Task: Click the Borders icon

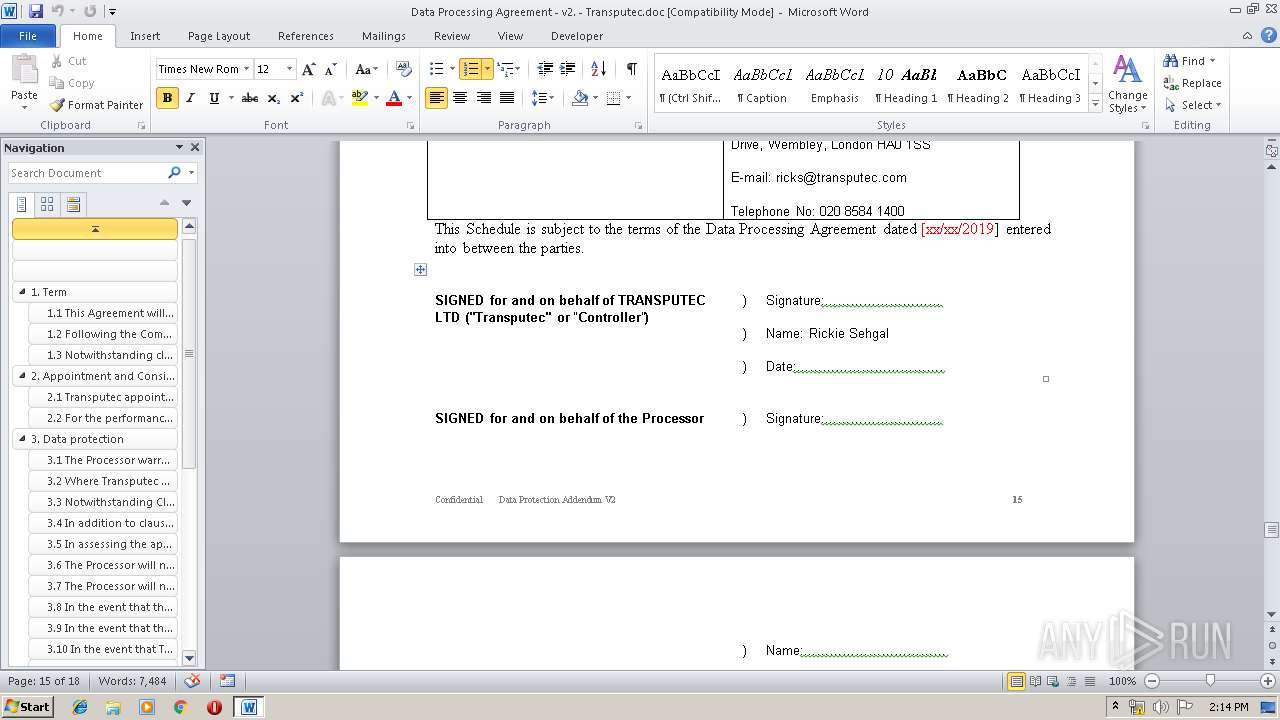Action: [613, 98]
